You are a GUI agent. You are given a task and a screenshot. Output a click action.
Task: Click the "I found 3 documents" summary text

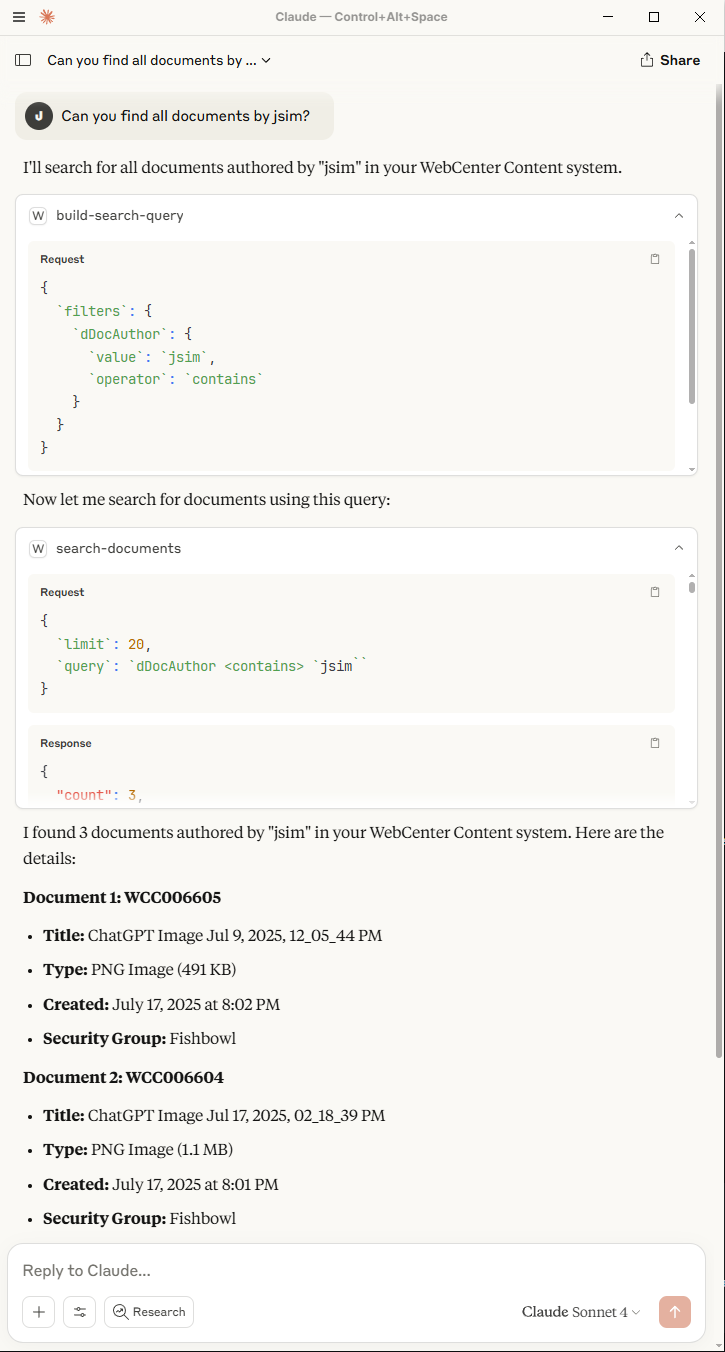[x=343, y=845]
